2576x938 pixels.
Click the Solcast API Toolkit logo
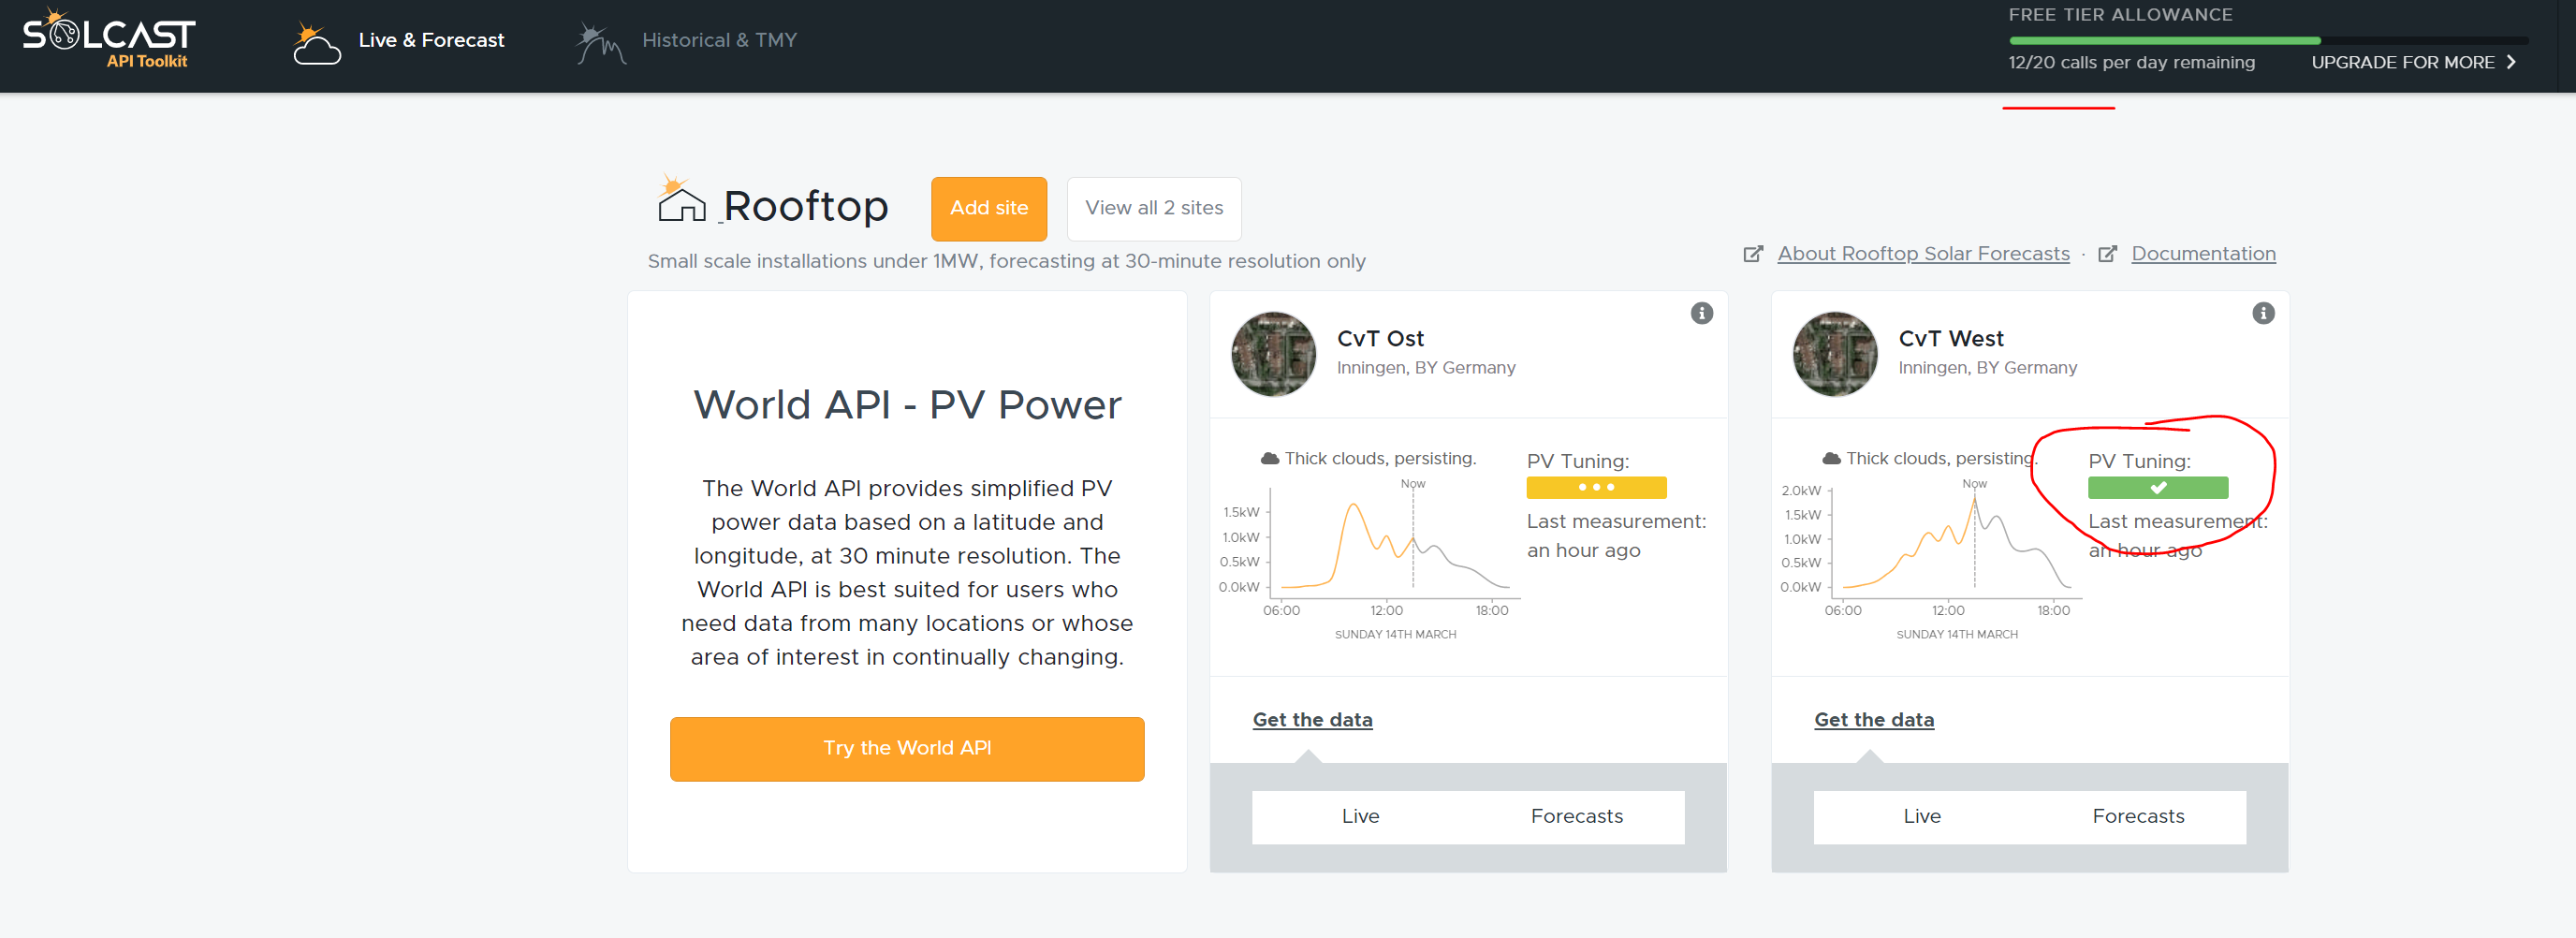tap(109, 40)
